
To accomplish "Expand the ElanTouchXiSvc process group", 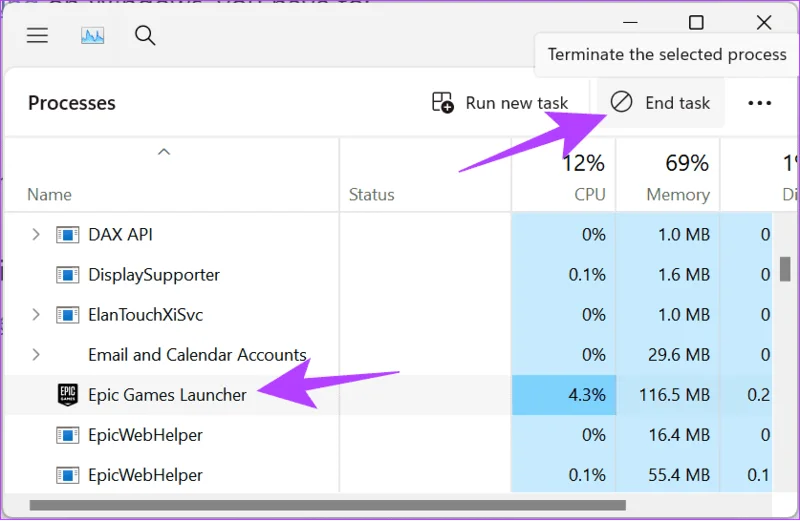I will pos(36,315).
